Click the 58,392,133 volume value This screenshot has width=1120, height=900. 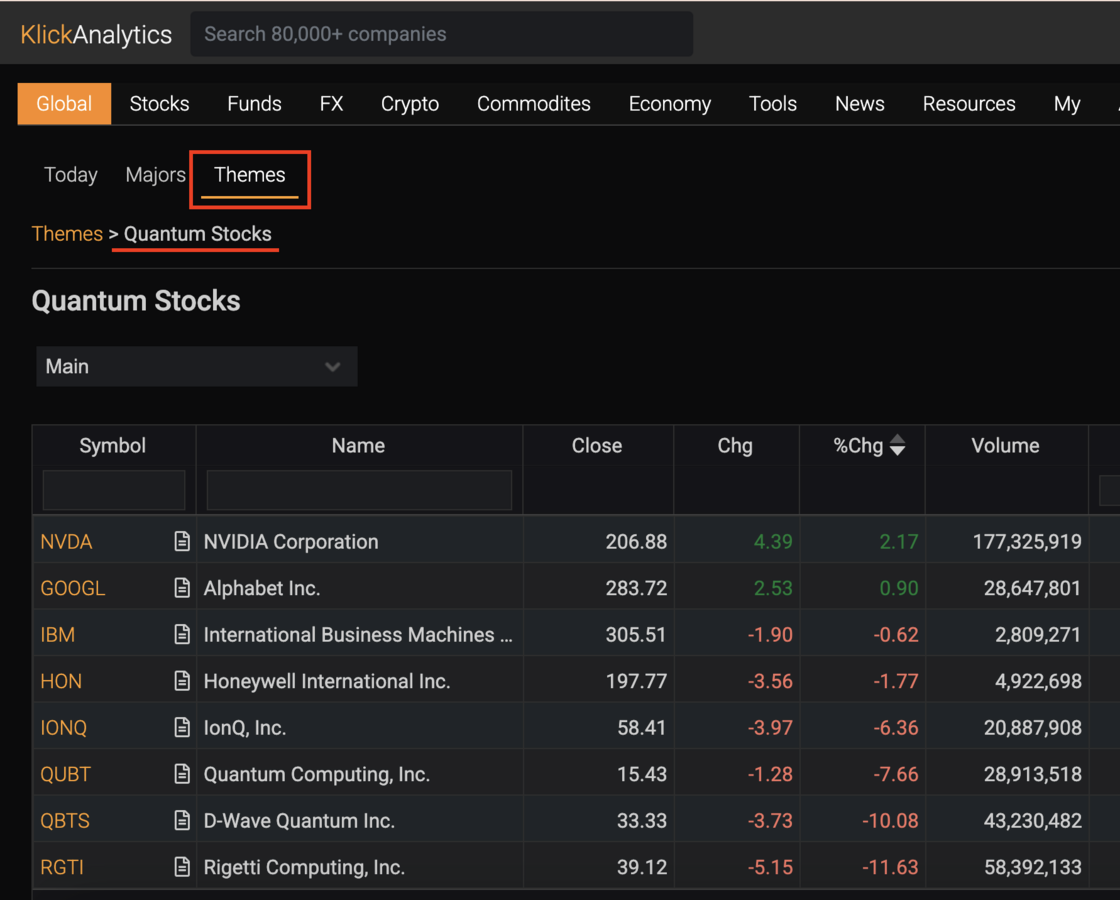click(1033, 866)
